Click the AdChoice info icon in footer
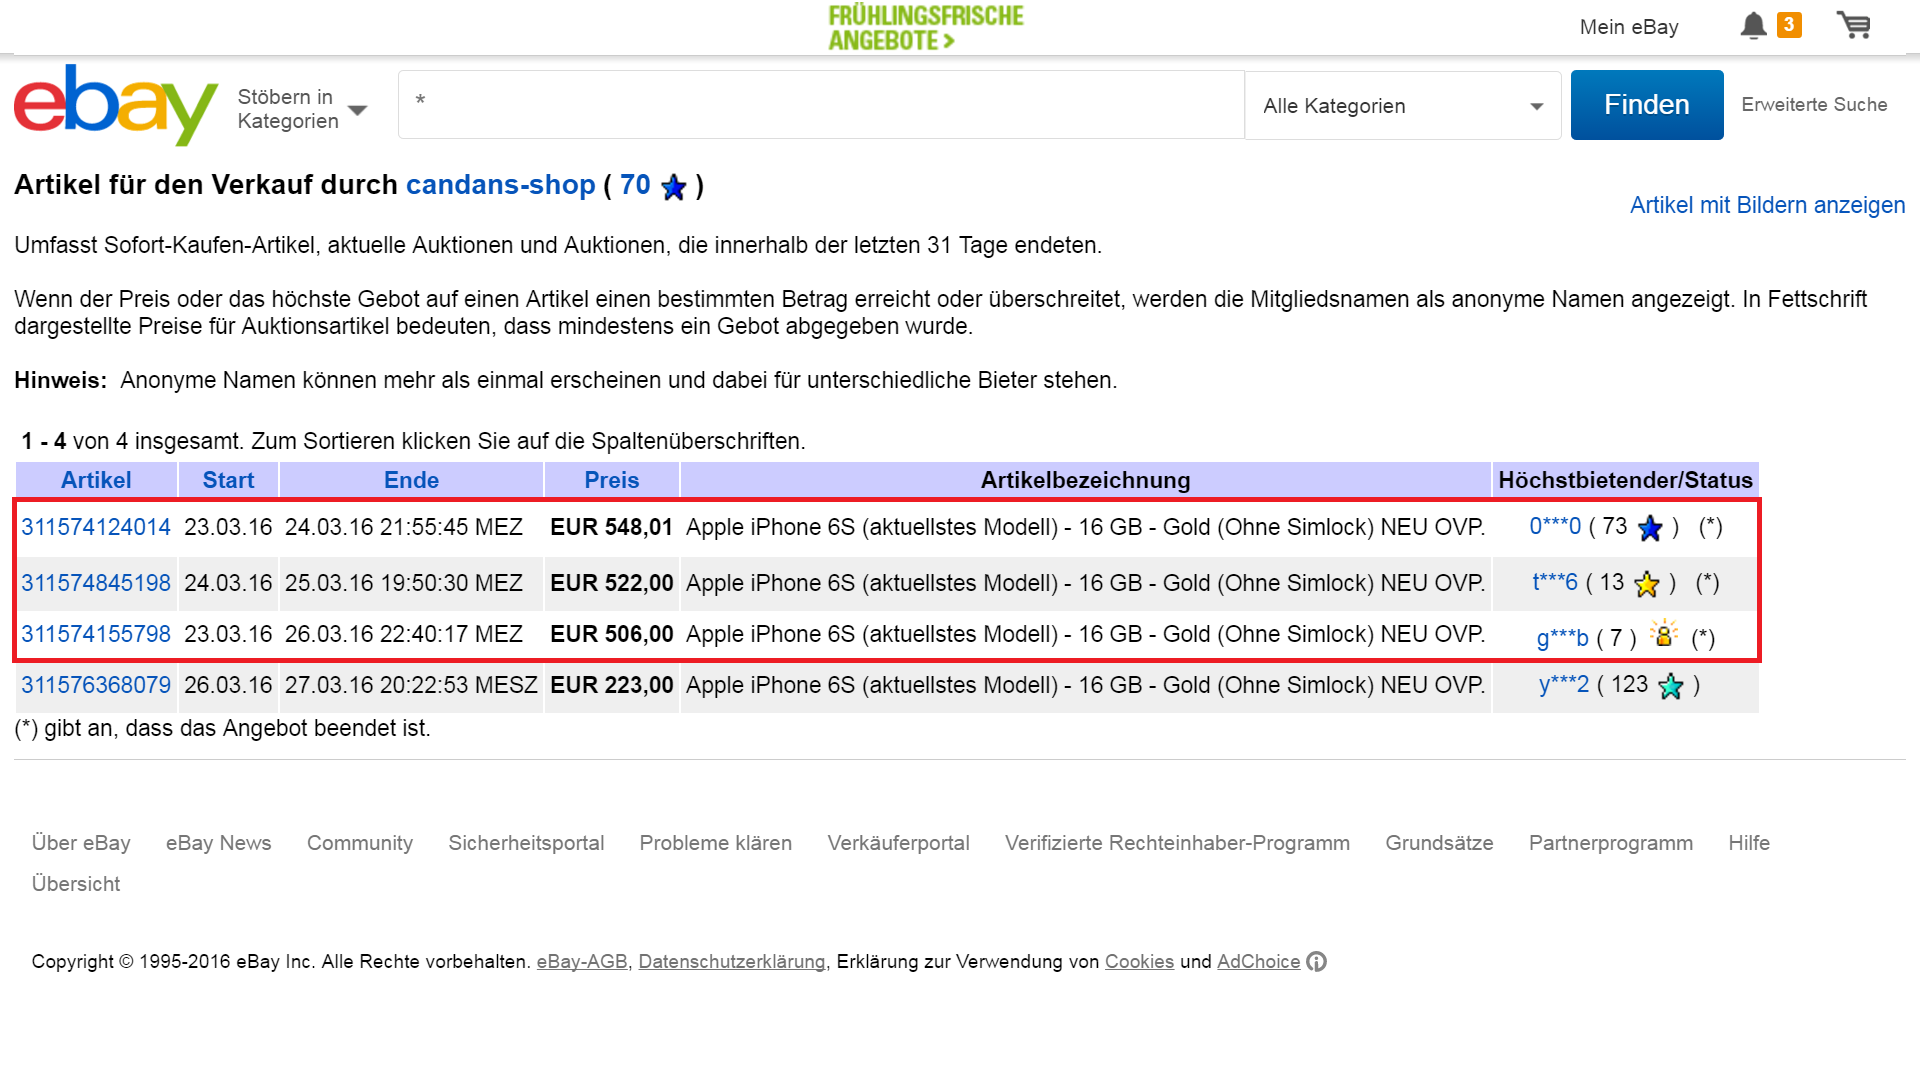 (1317, 962)
